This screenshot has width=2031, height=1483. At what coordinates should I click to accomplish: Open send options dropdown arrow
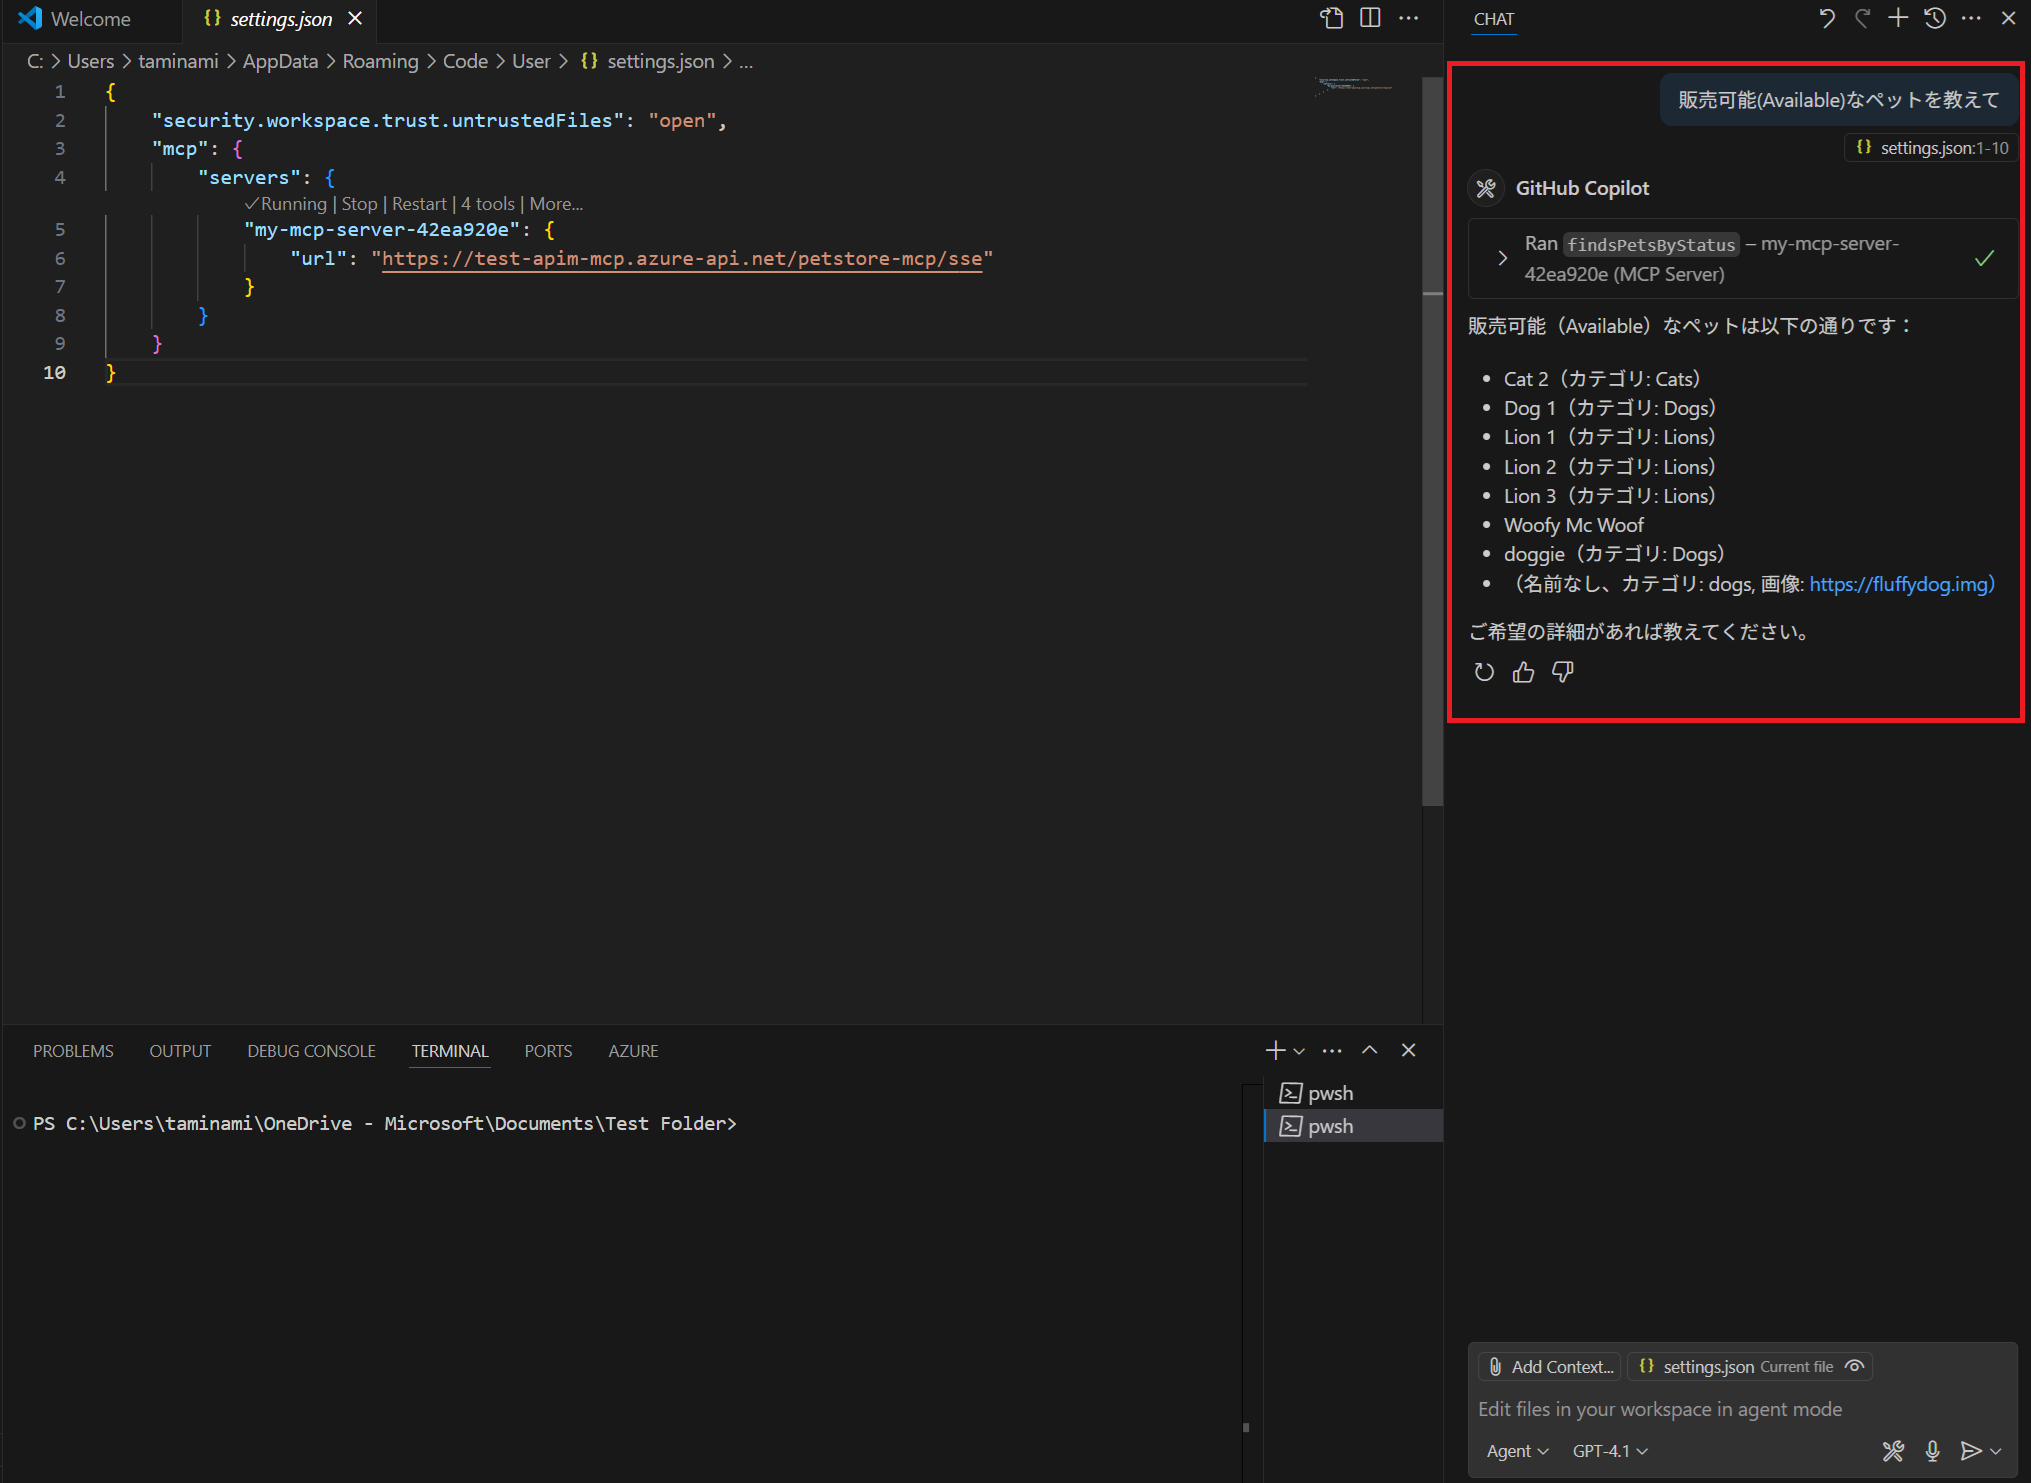pos(1996,1451)
